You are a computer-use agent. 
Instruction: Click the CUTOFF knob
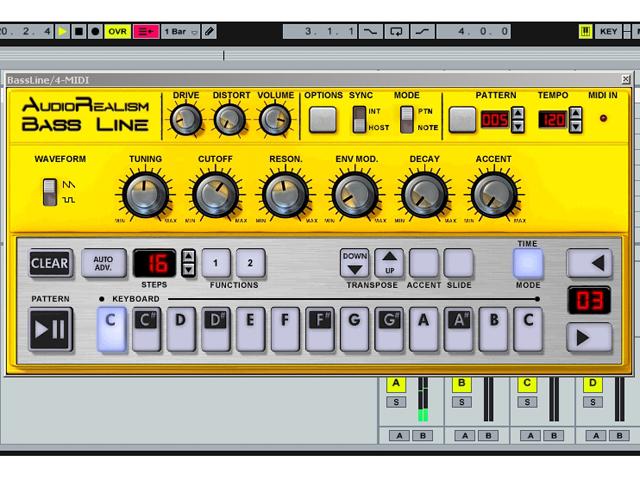pos(216,195)
